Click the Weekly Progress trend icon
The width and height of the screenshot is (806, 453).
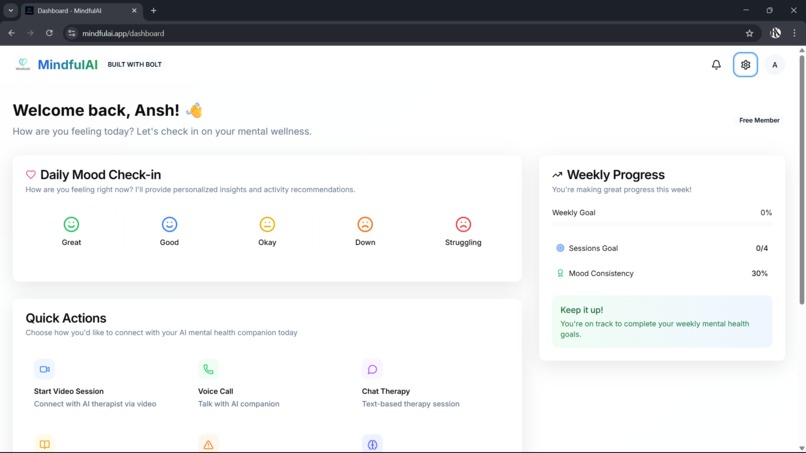point(557,175)
